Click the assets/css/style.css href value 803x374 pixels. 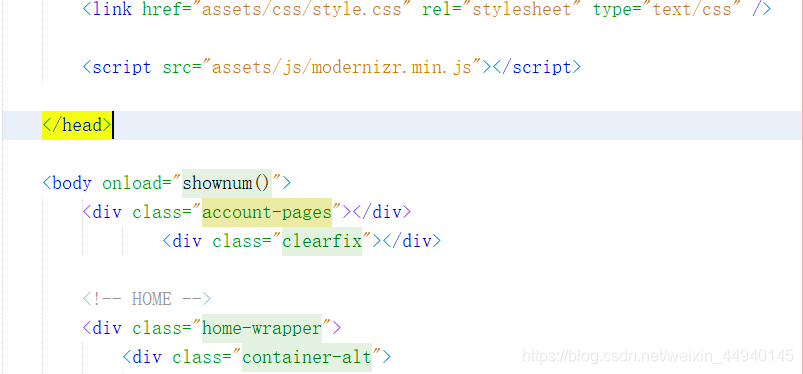click(302, 9)
